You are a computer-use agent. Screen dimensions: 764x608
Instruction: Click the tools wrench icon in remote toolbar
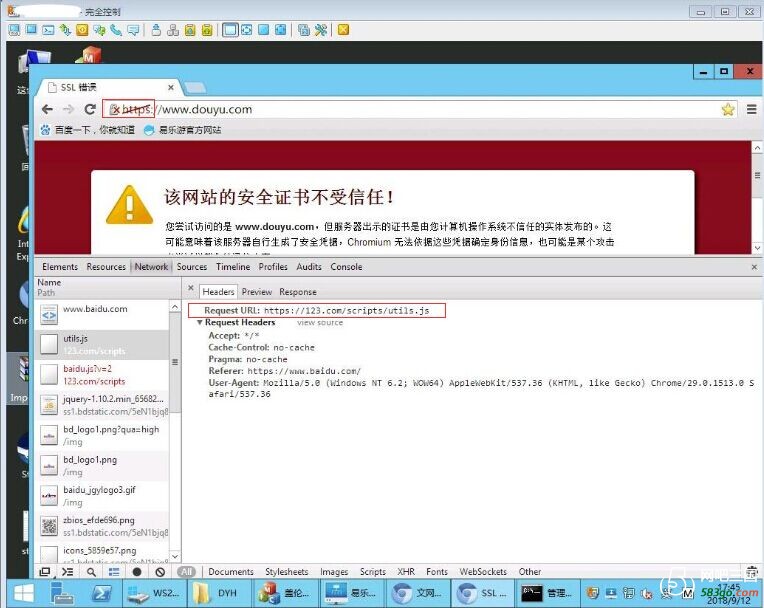click(320, 30)
